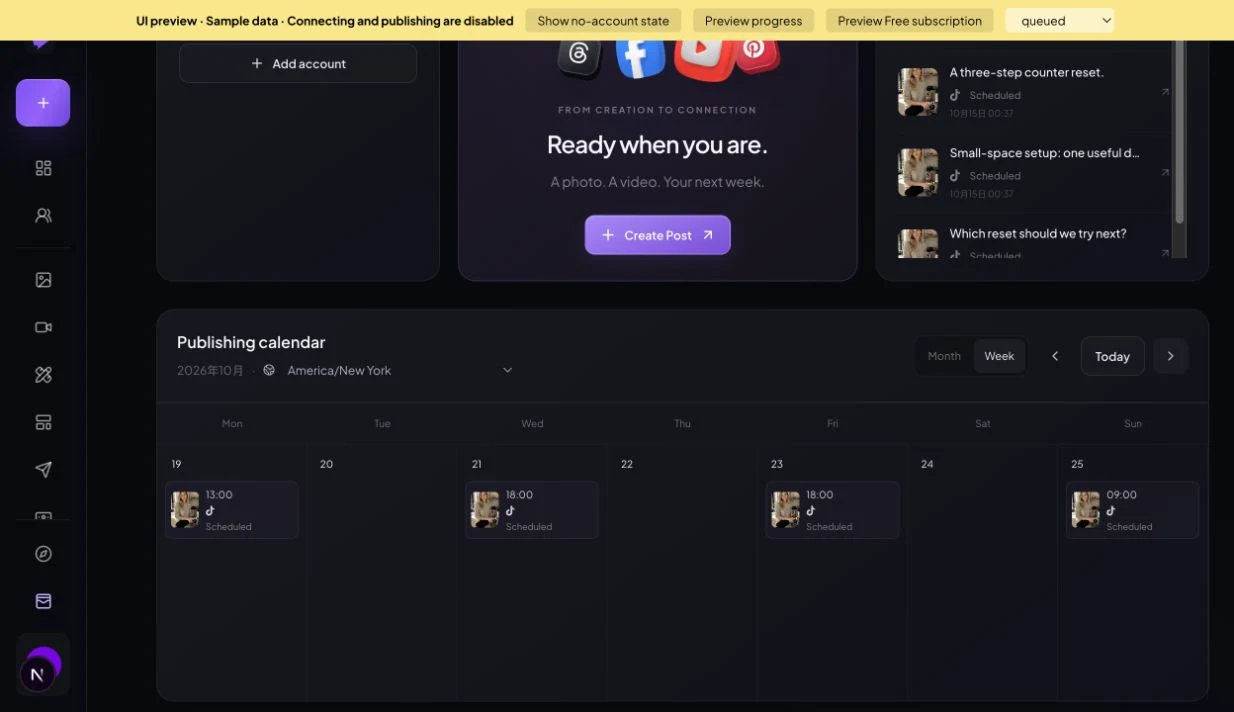This screenshot has height=712, width=1234.
Task: Click the 'Thu' column header
Action: [x=682, y=423]
